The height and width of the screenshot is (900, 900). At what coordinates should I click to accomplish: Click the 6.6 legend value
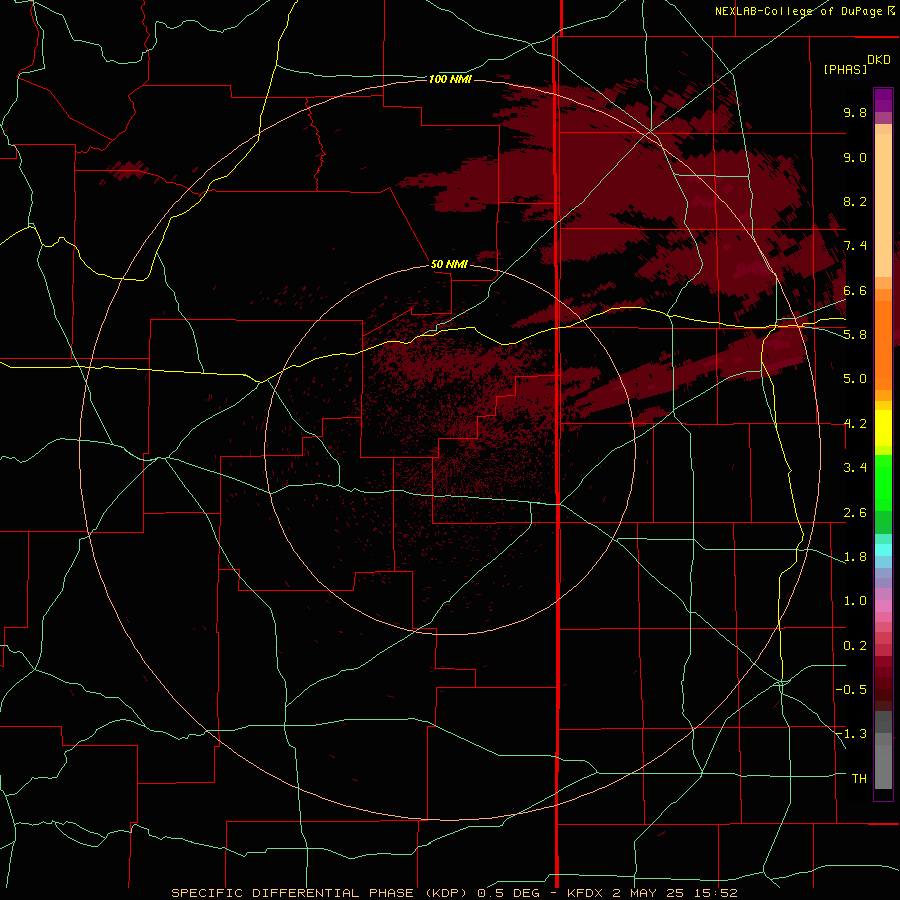855,290
